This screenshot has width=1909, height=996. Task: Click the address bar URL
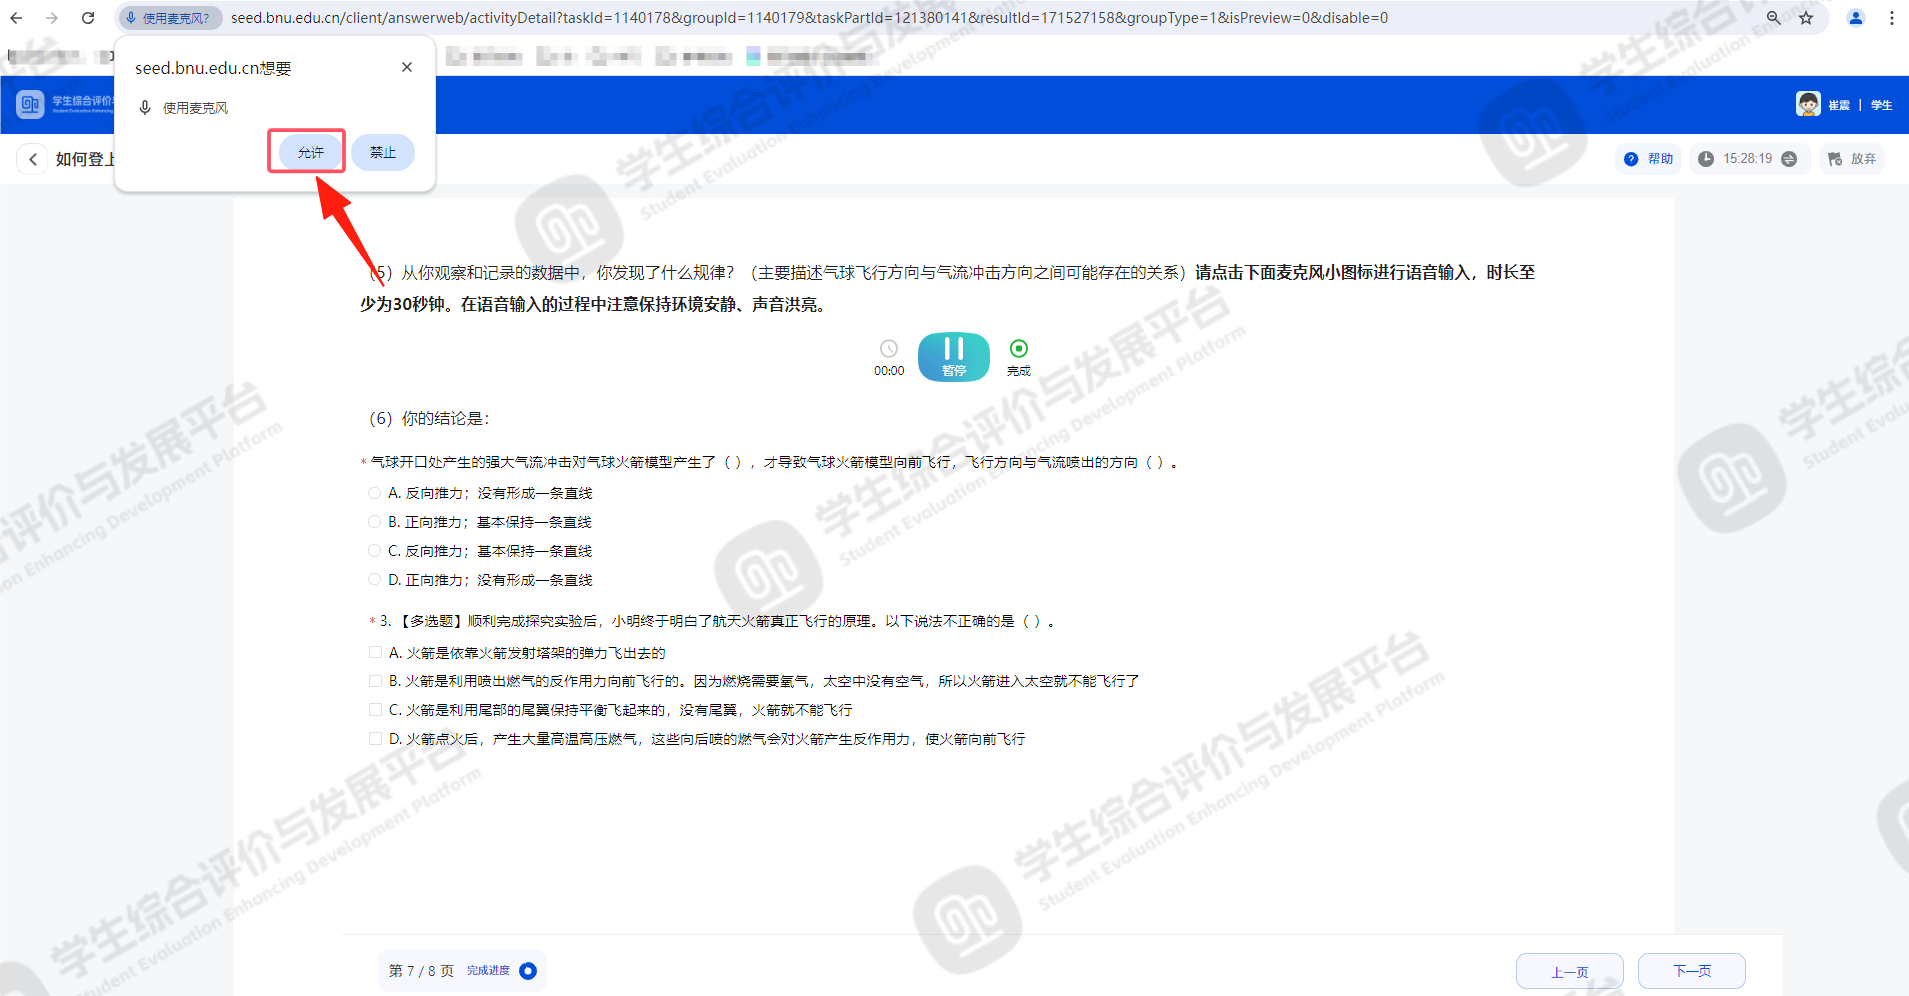tap(809, 18)
